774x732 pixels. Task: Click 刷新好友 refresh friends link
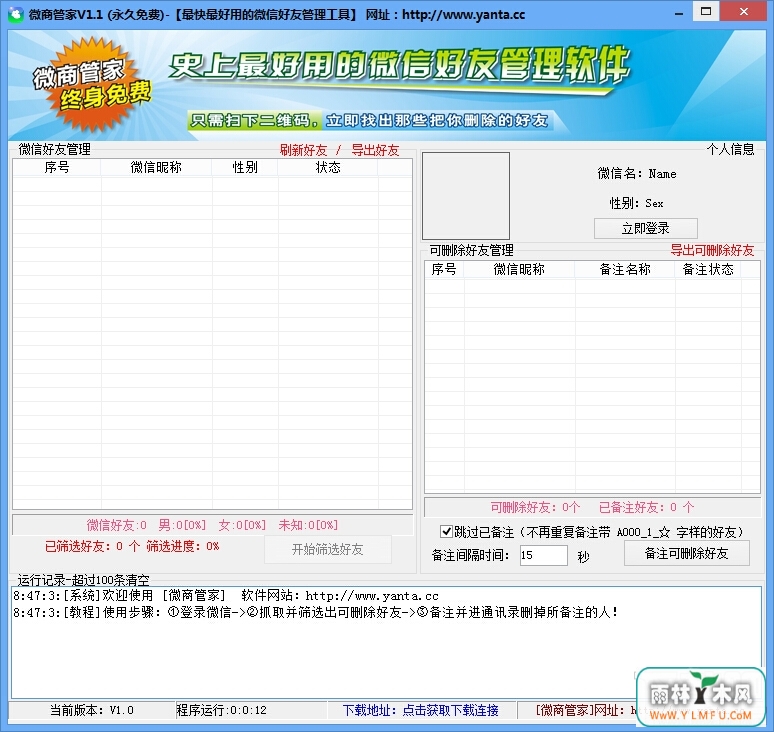(x=303, y=150)
